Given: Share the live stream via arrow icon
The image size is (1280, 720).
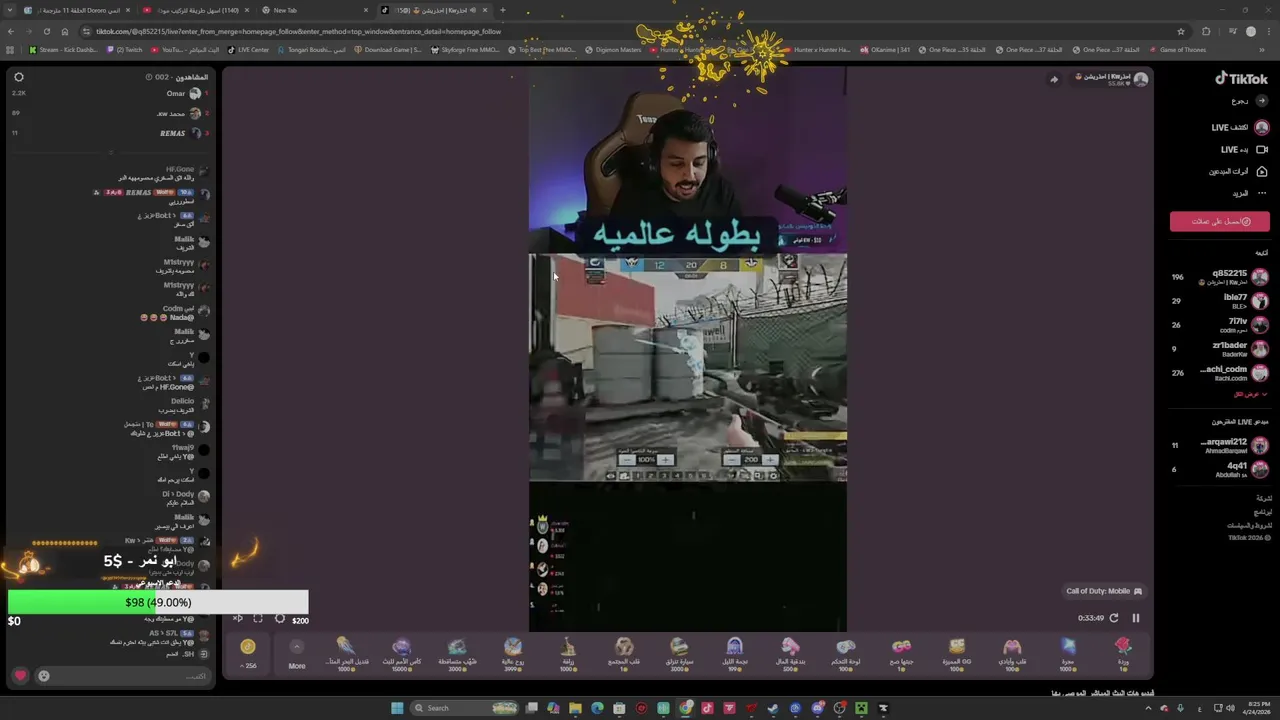Looking at the screenshot, I should [x=1053, y=79].
